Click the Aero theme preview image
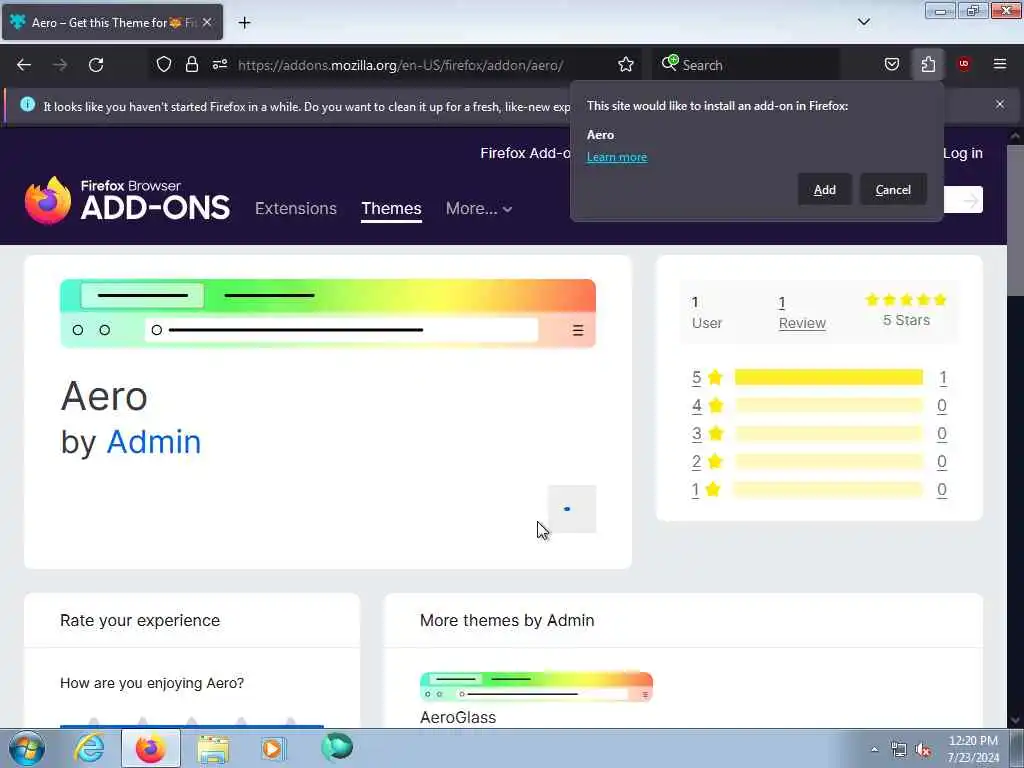Screen dimensions: 1024x768 [328, 313]
